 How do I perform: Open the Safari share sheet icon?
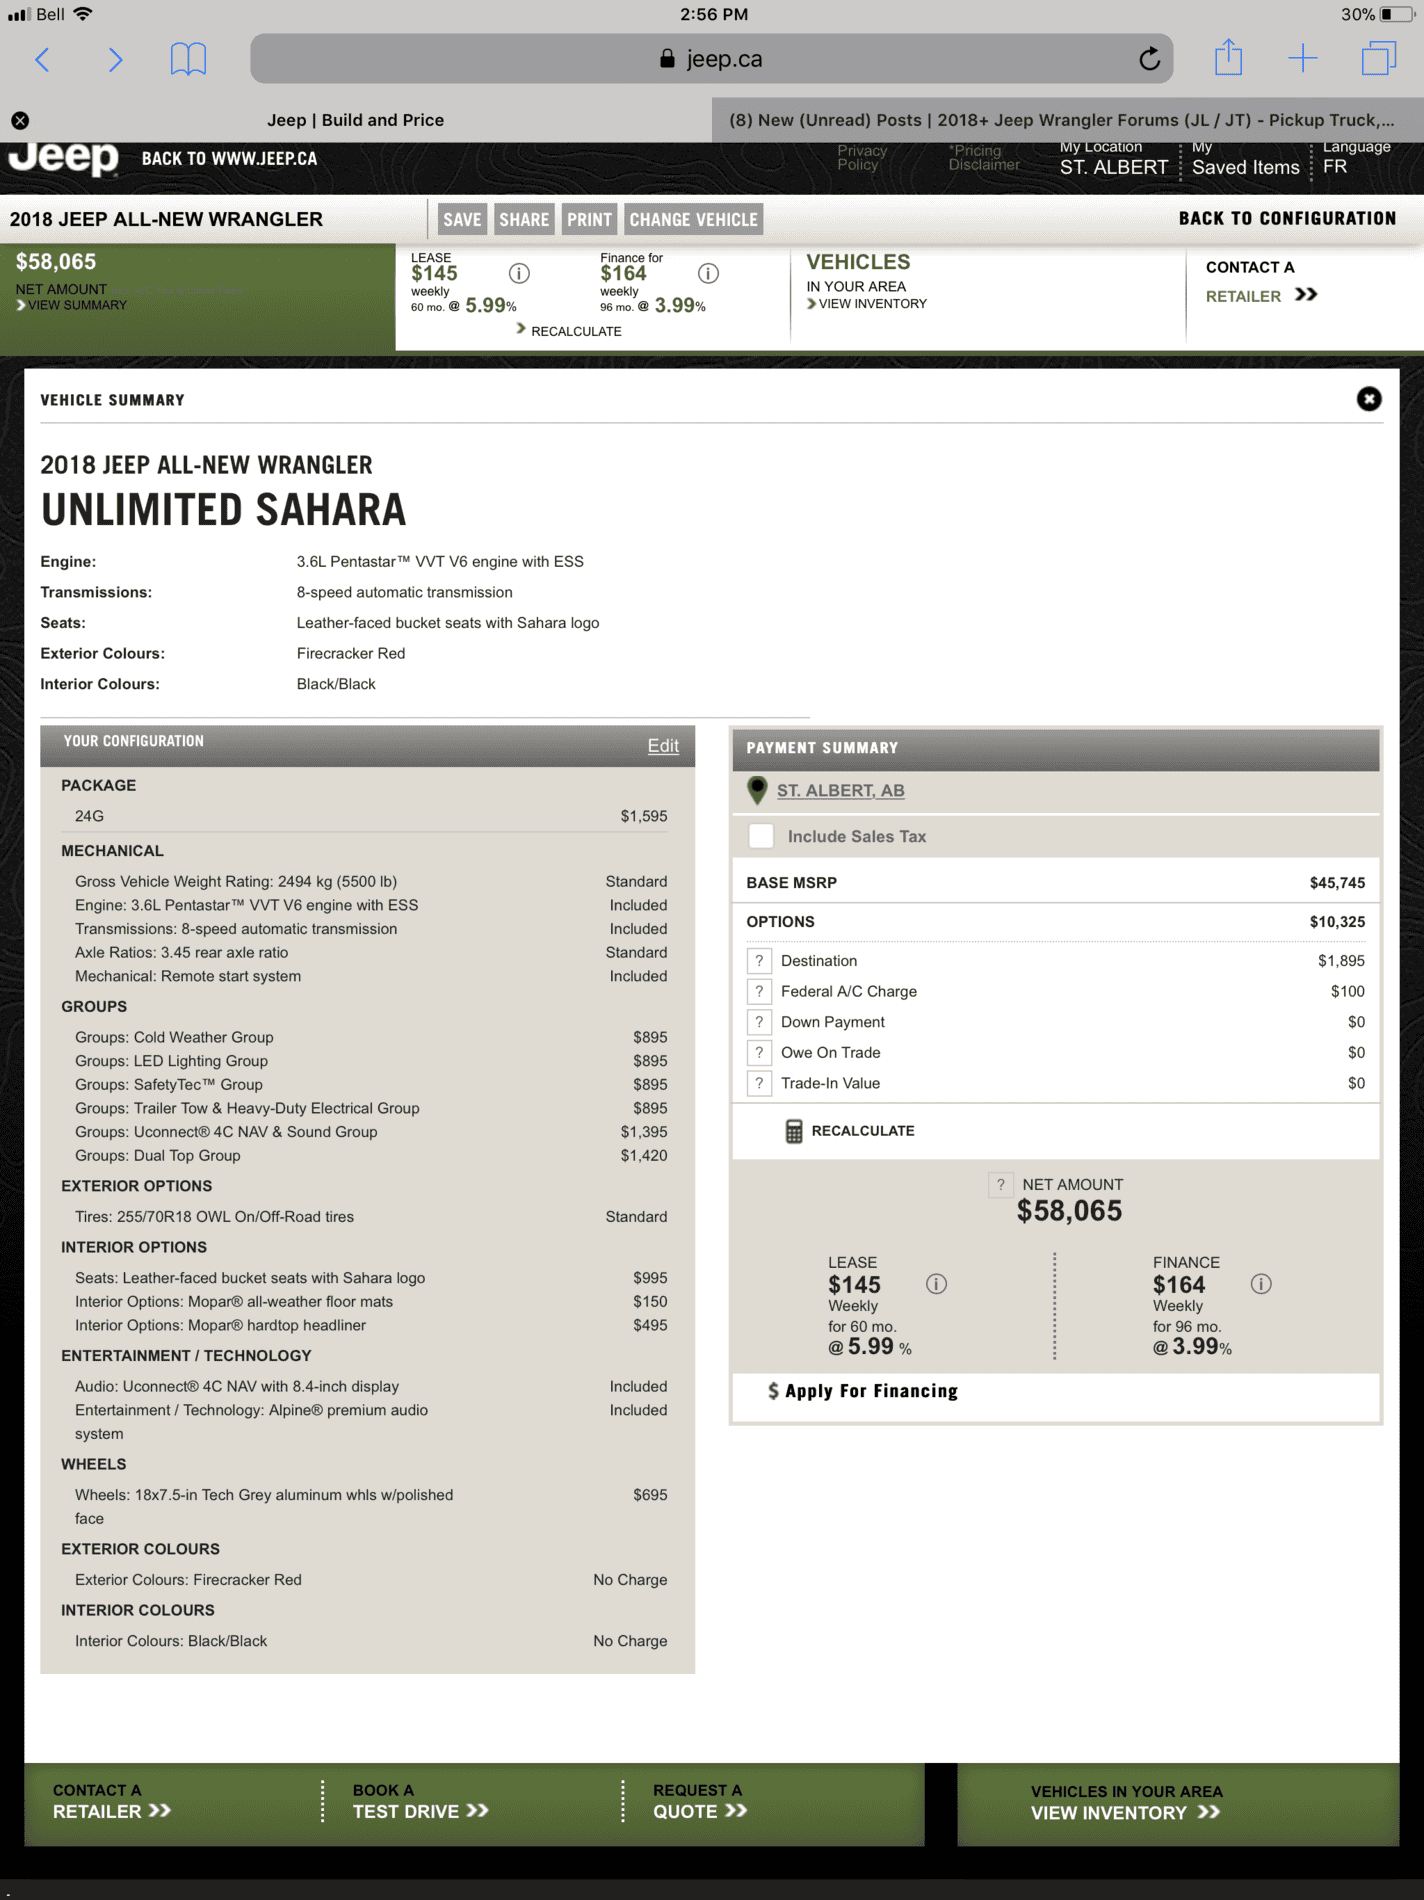coord(1228,57)
